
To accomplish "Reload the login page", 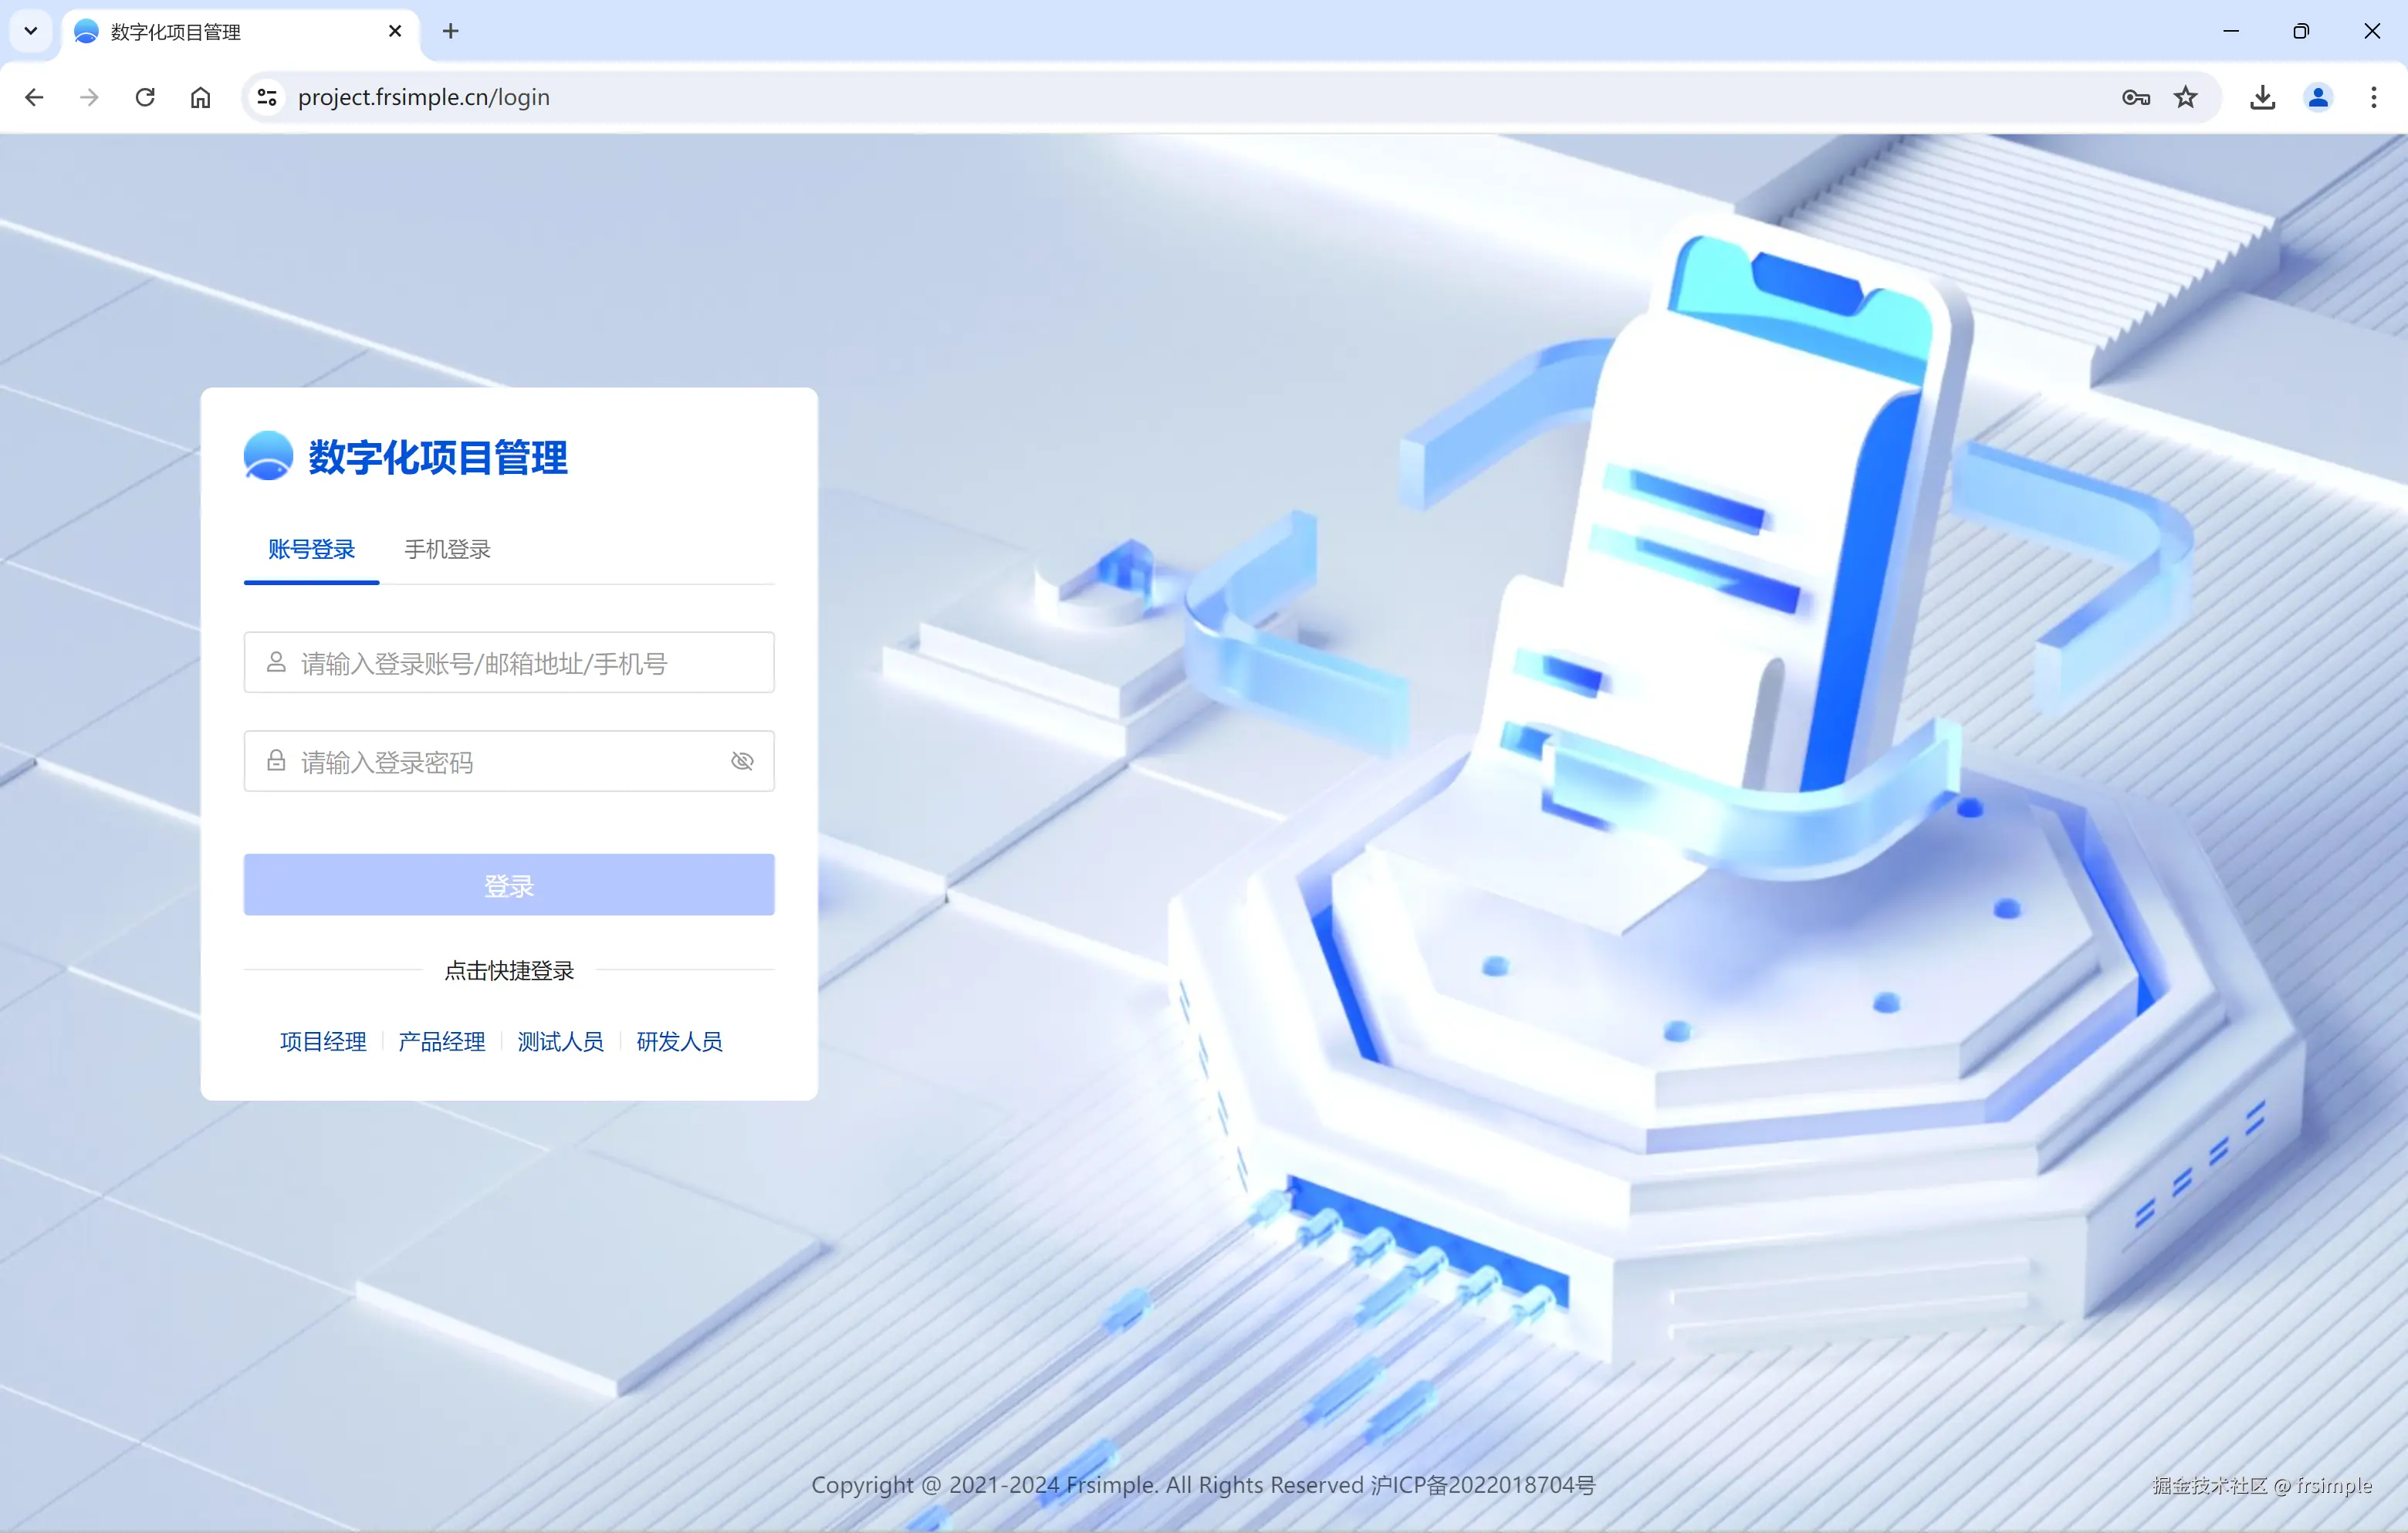I will 145,97.
